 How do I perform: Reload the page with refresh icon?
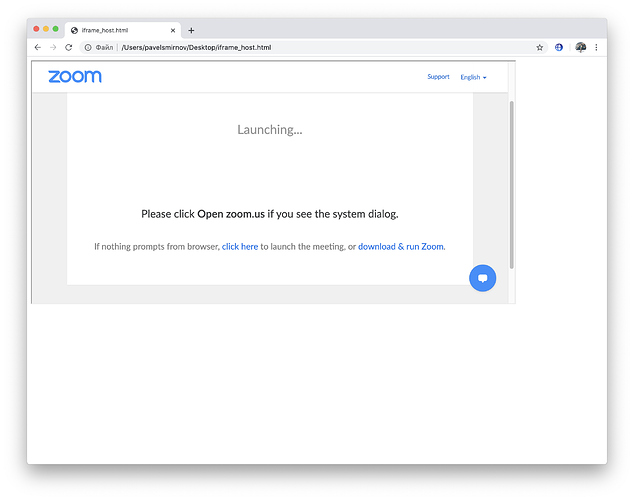pos(69,47)
